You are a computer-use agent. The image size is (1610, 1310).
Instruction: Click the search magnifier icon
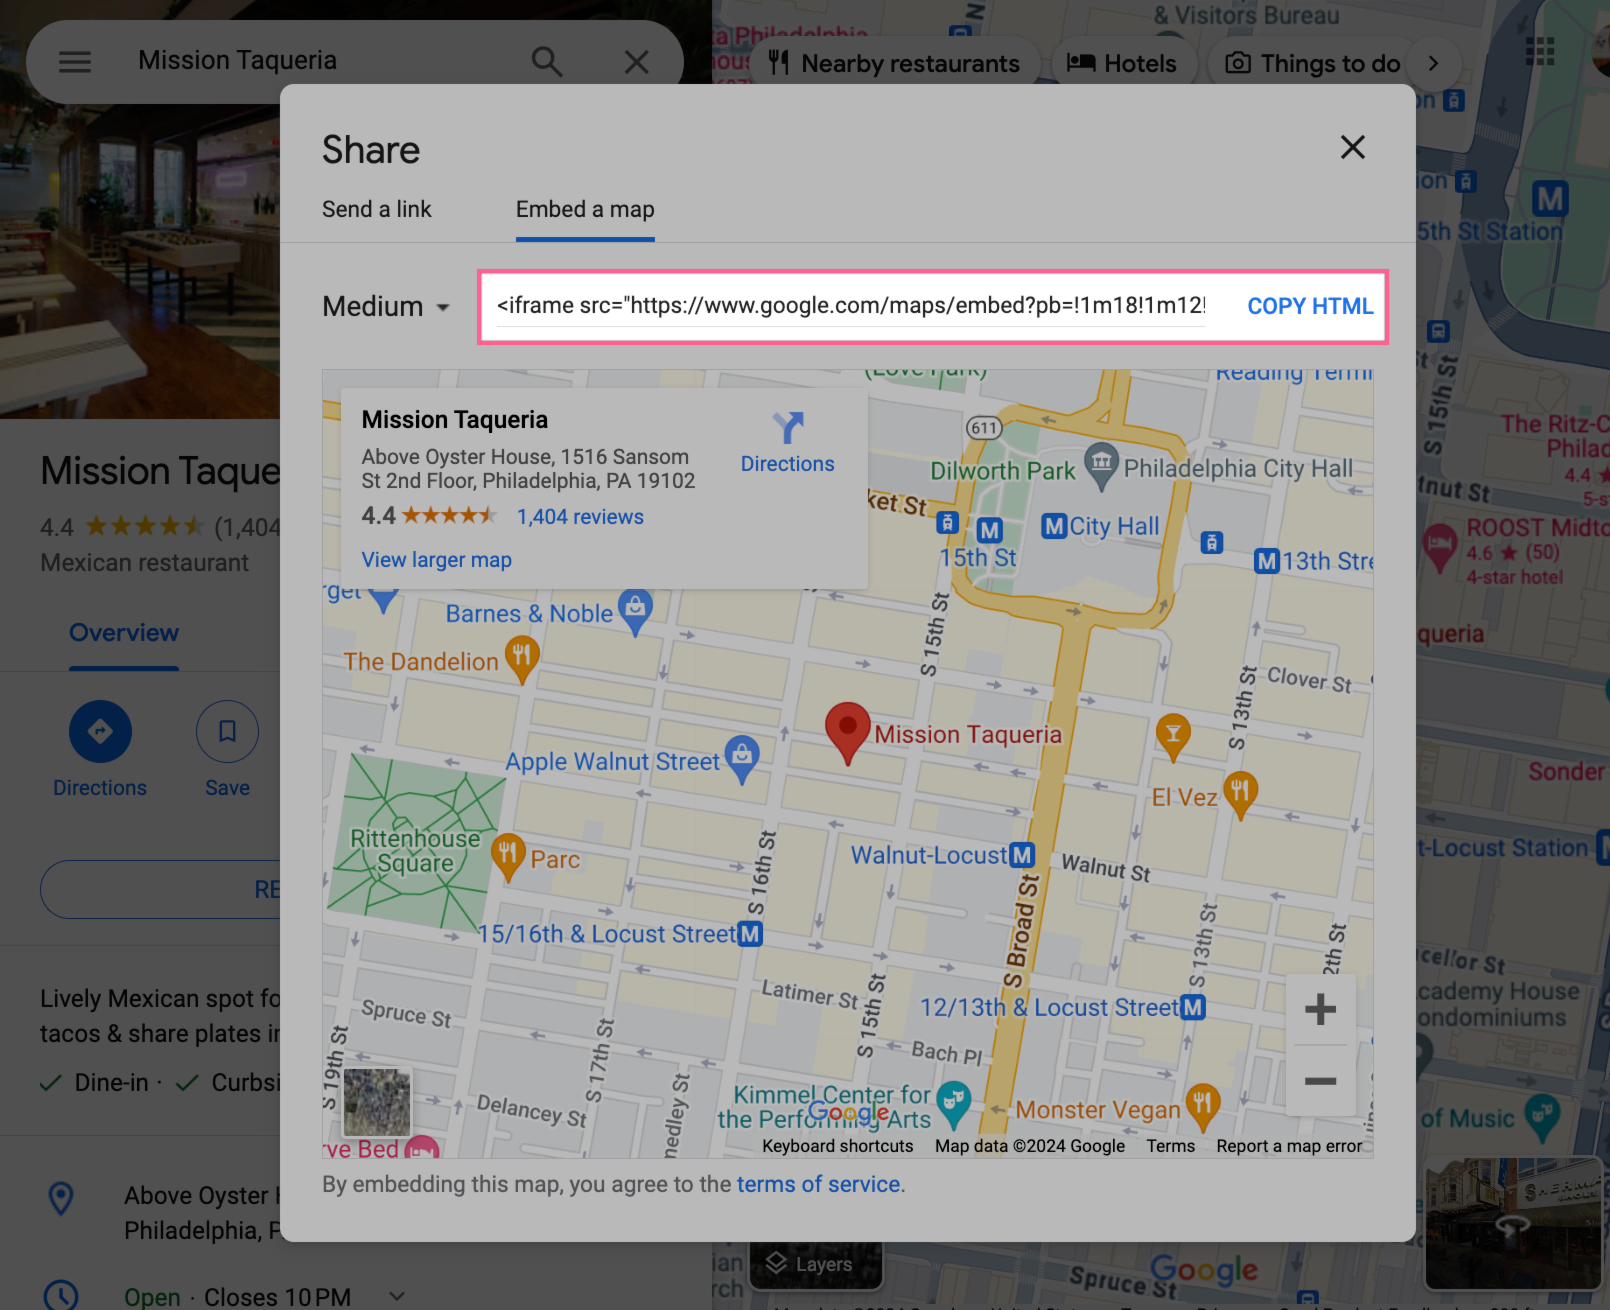click(x=546, y=61)
